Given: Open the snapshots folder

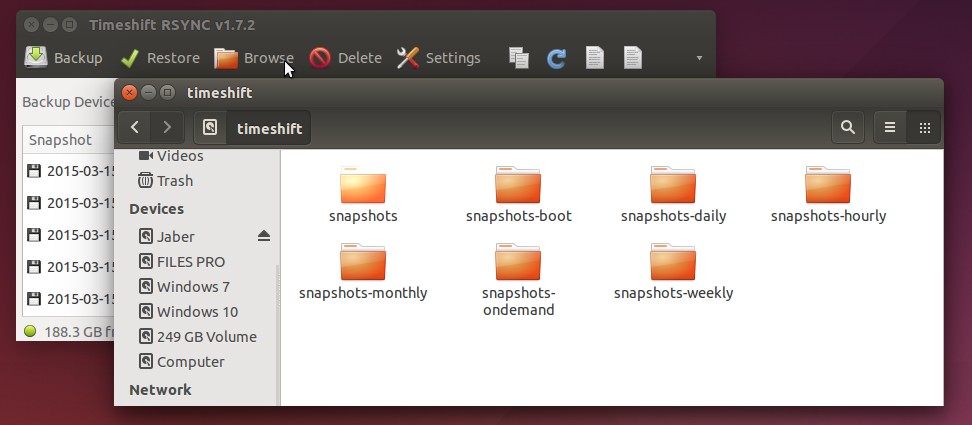Looking at the screenshot, I should point(363,194).
